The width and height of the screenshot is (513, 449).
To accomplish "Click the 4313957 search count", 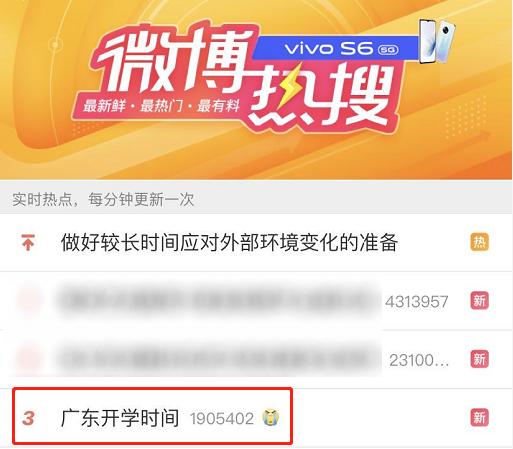I will click(x=417, y=302).
